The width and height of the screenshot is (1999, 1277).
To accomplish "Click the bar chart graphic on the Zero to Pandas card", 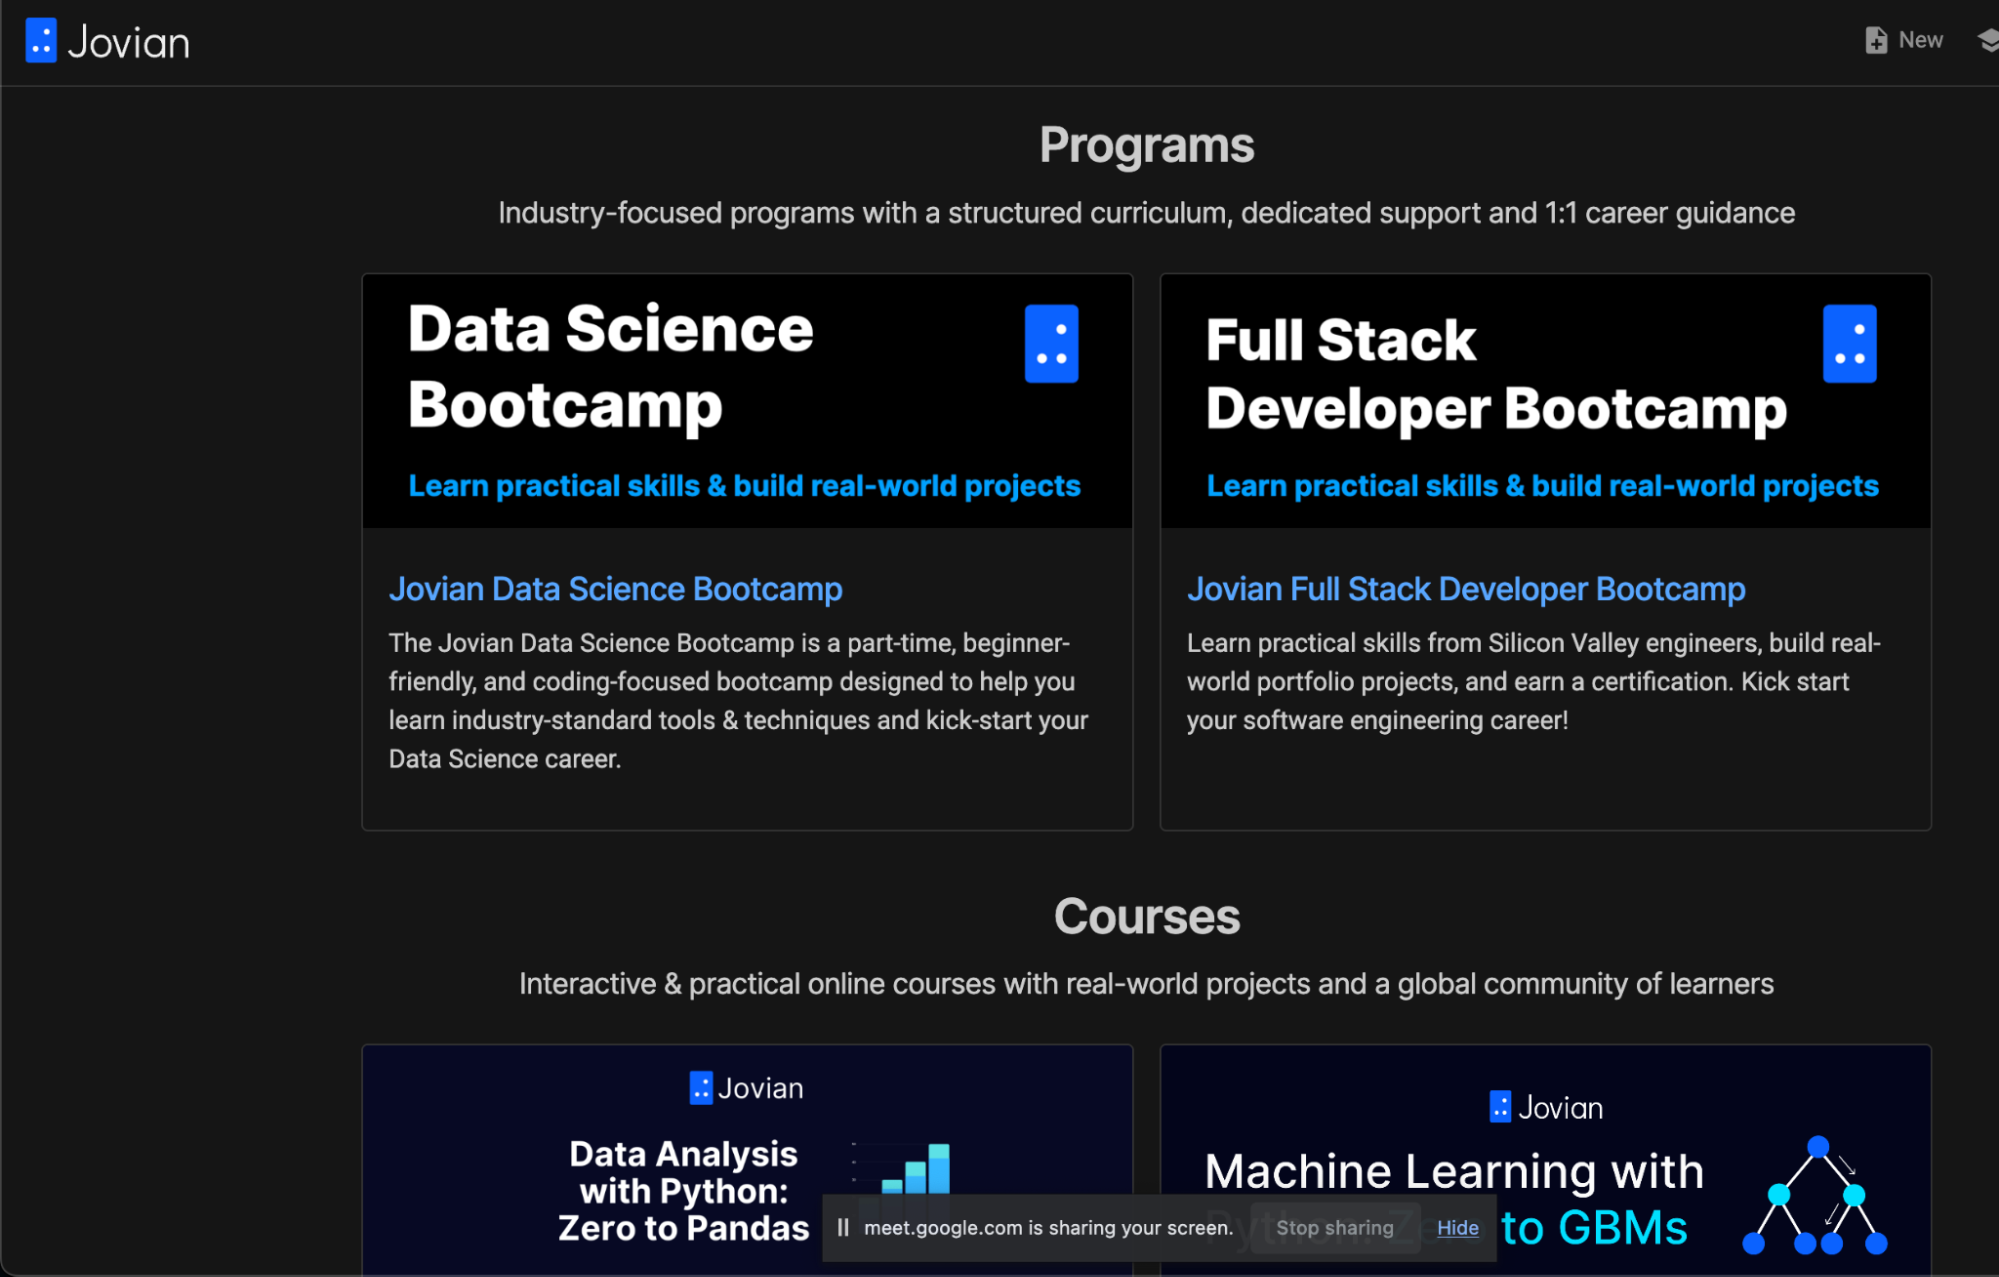I will click(902, 1168).
